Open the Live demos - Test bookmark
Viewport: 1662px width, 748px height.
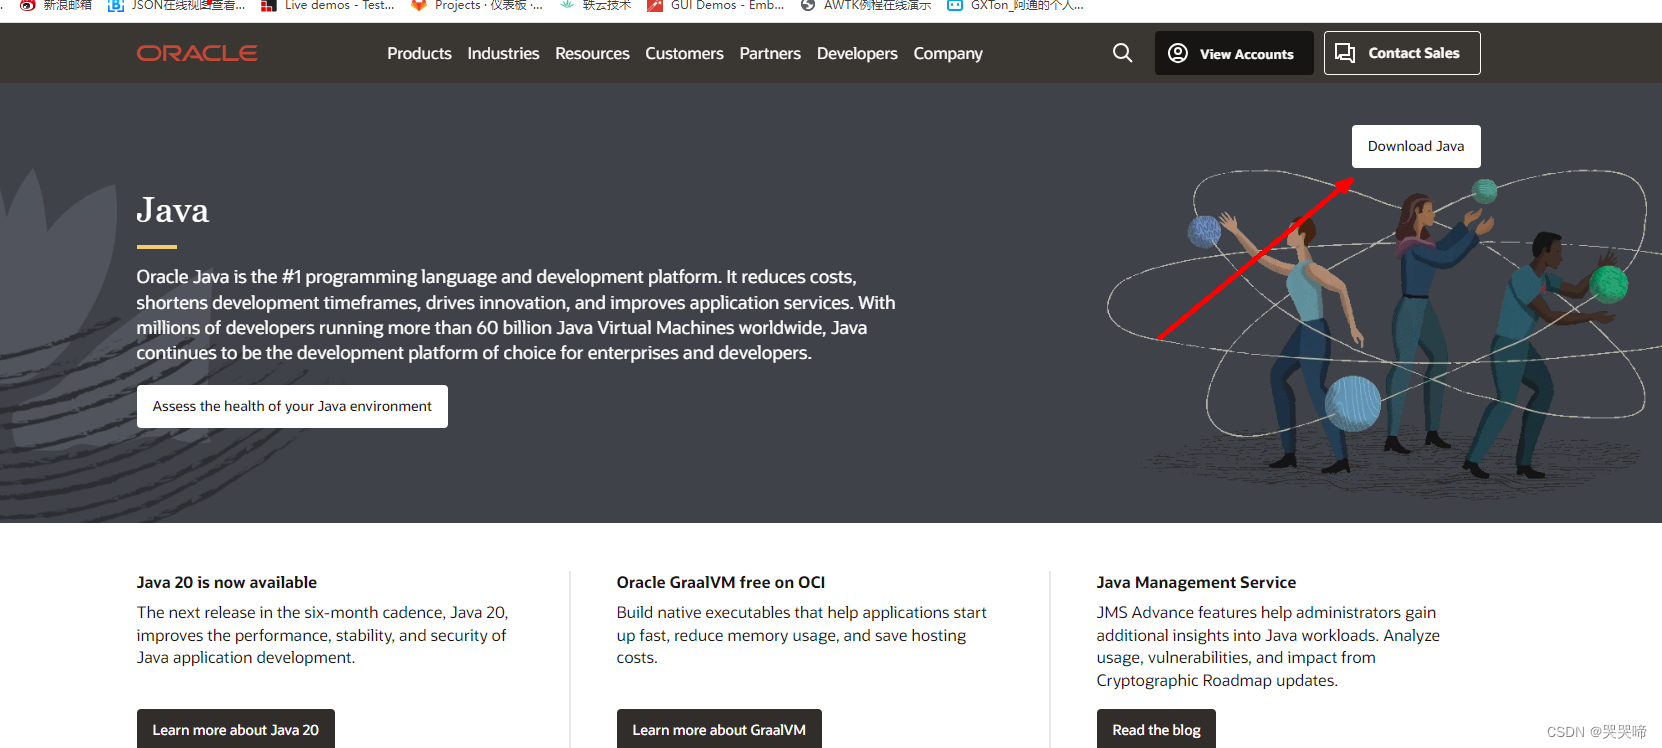[328, 5]
